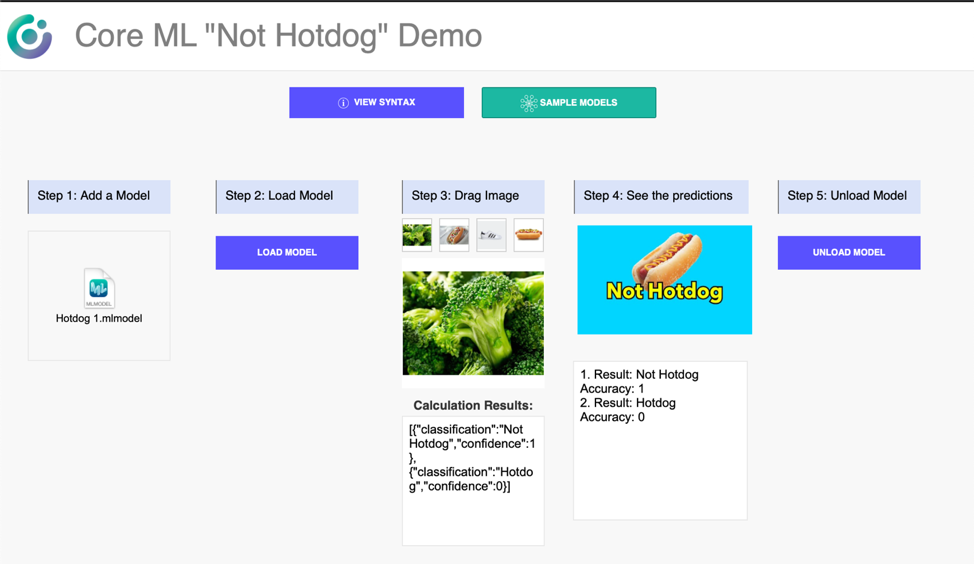Select the sneaker sample thumbnail

coord(491,235)
